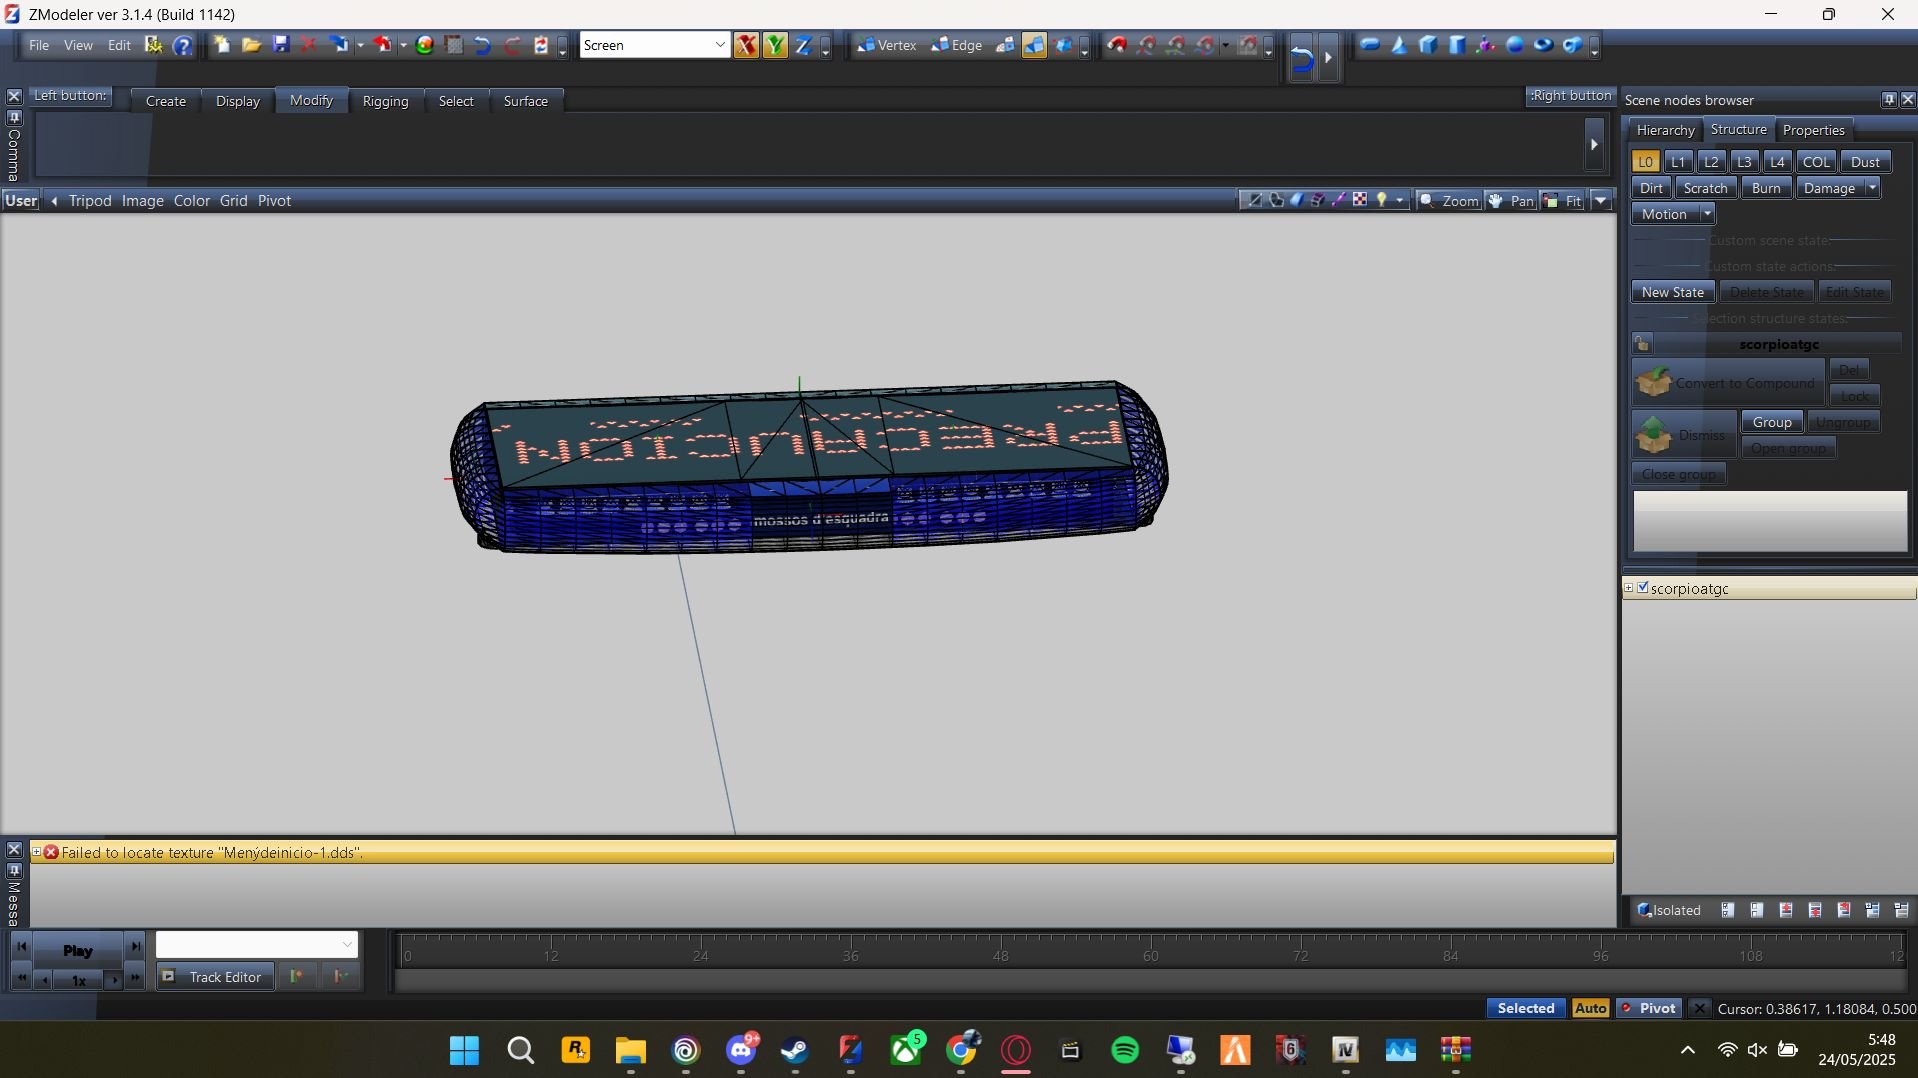Click the New file icon in toolbar
Viewport: 1918px width, 1078px height.
click(221, 45)
